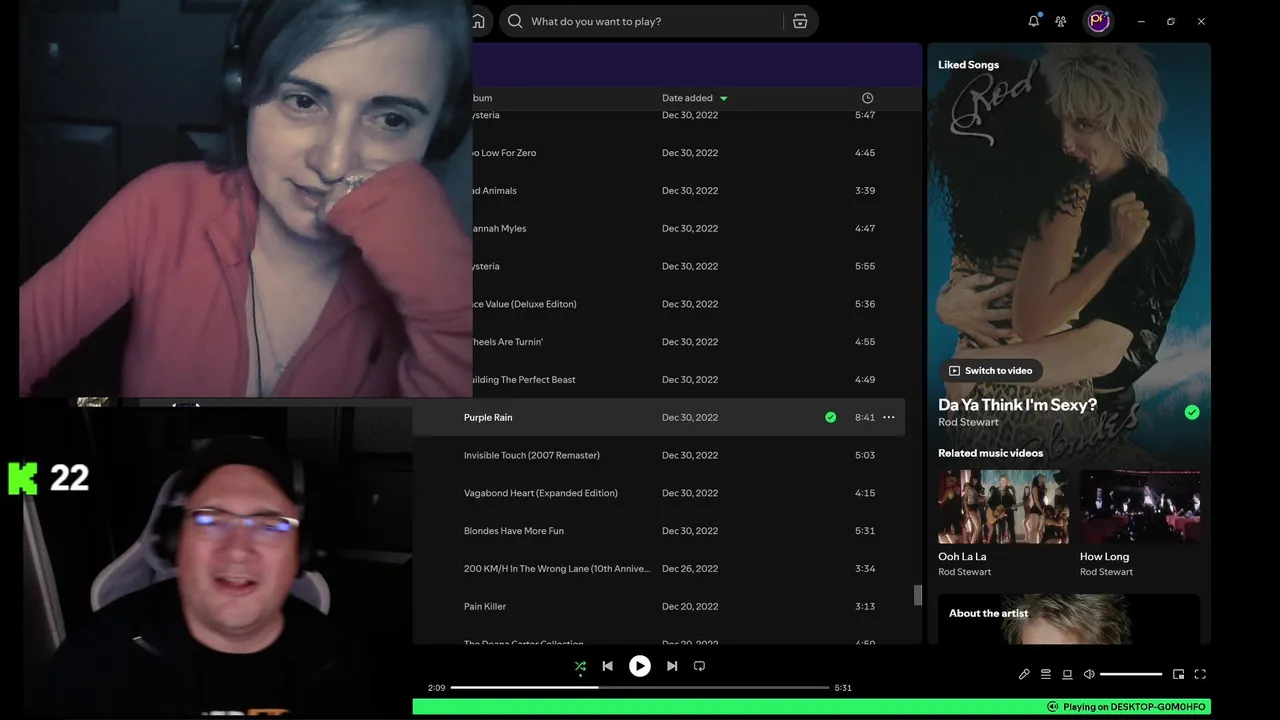The width and height of the screenshot is (1280, 720).
Task: Click the track list scrollbar thumb
Action: tap(918, 595)
